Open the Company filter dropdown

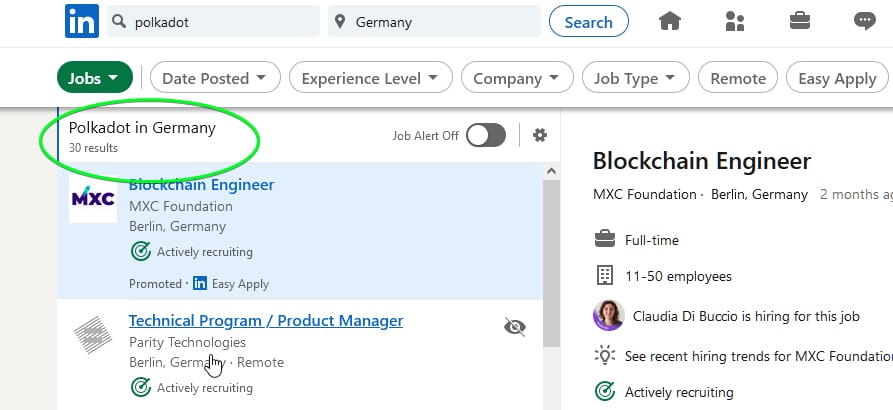tap(517, 77)
